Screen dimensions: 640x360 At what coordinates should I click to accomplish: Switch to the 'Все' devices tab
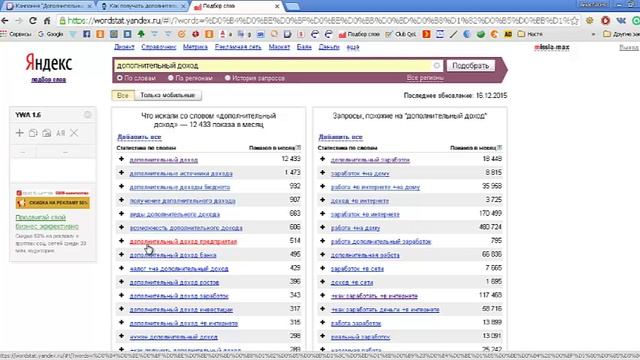pos(122,95)
